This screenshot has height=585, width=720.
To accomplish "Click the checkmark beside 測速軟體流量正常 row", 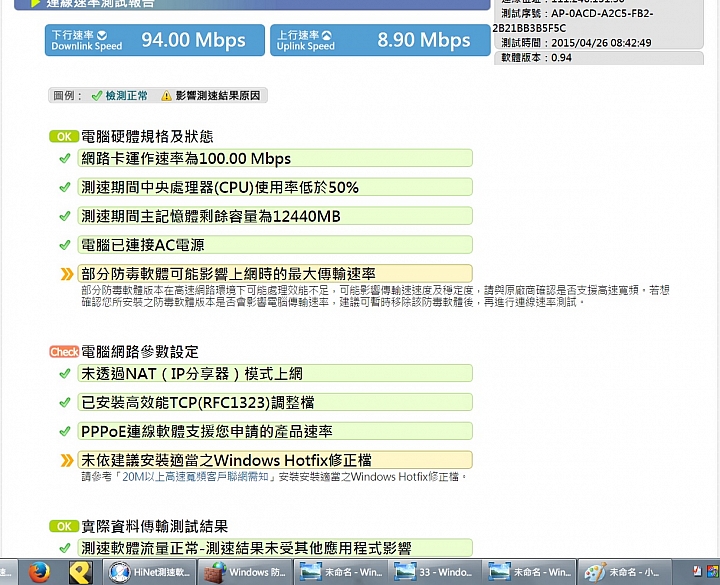I will pos(65,548).
